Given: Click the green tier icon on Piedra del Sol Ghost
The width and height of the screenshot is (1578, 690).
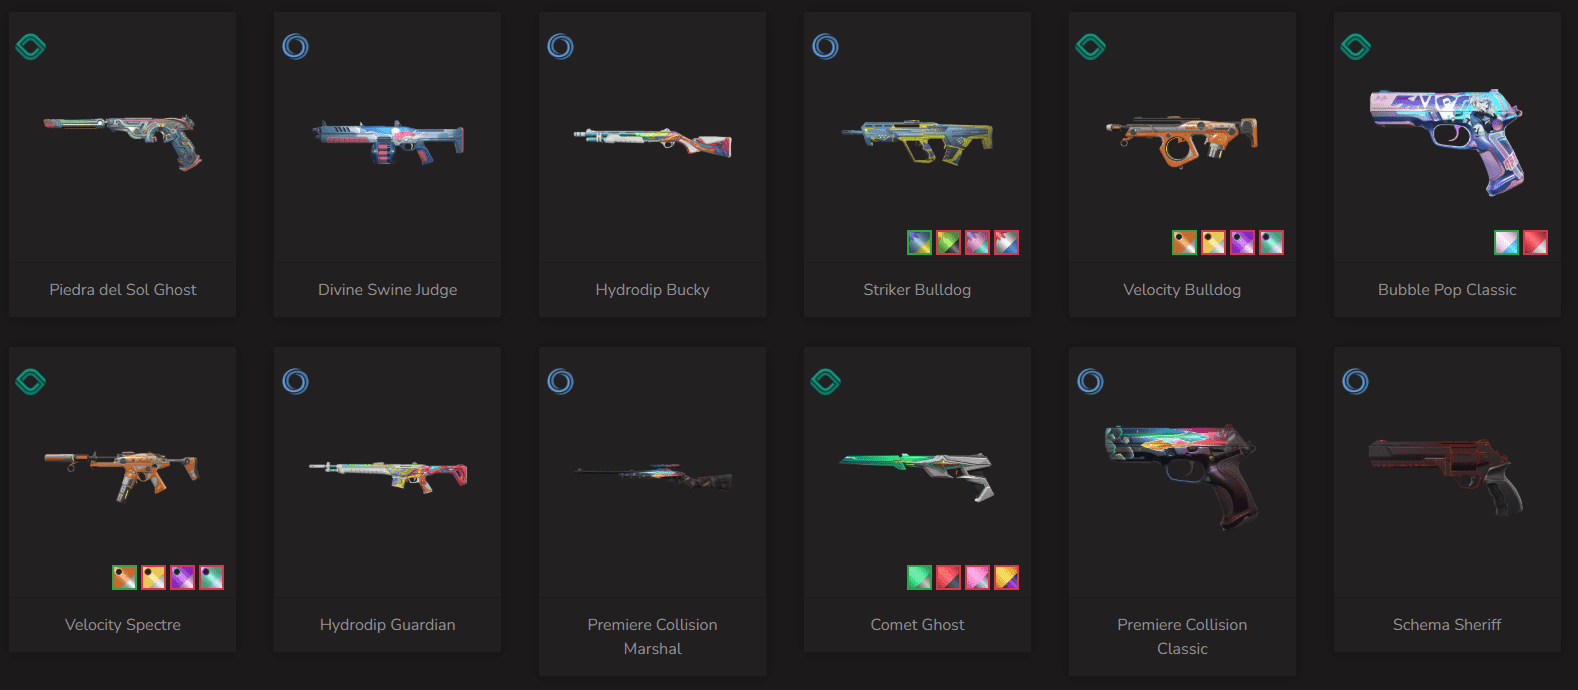Looking at the screenshot, I should pyautogui.click(x=31, y=46).
